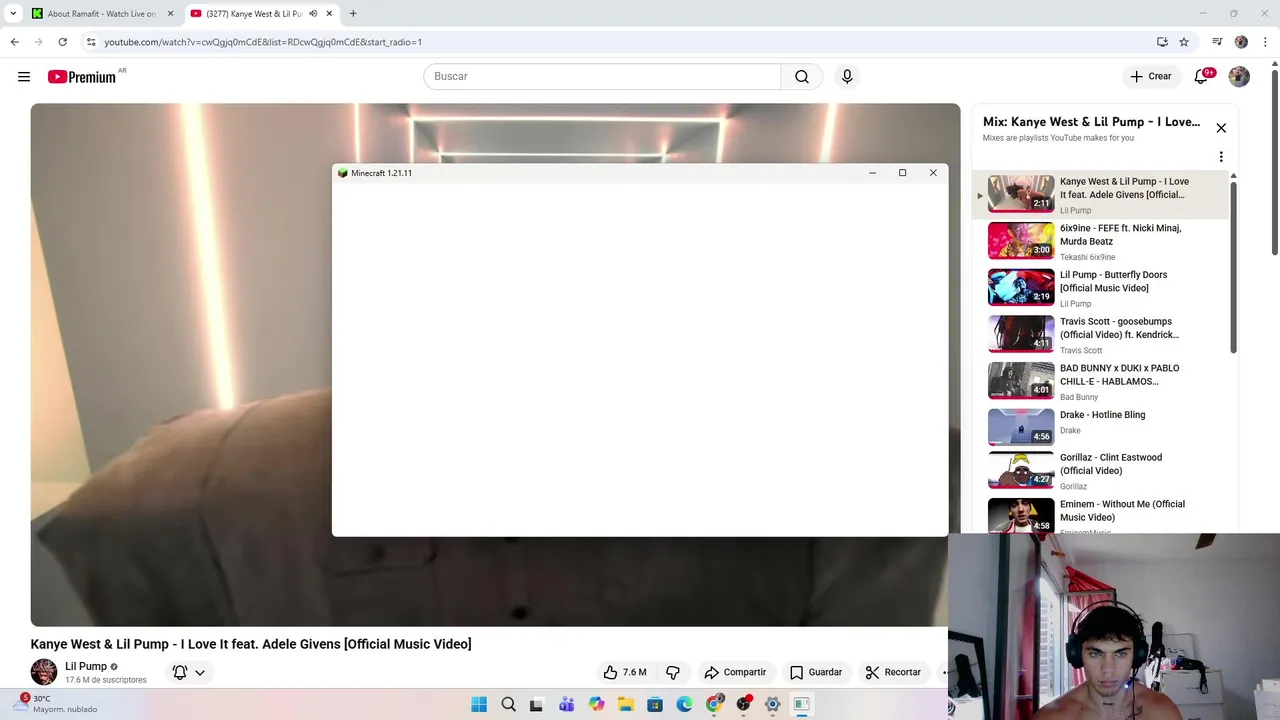Viewport: 1280px width, 720px height.
Task: Maximize the Minecraft 1.21.11 window
Action: coord(902,173)
